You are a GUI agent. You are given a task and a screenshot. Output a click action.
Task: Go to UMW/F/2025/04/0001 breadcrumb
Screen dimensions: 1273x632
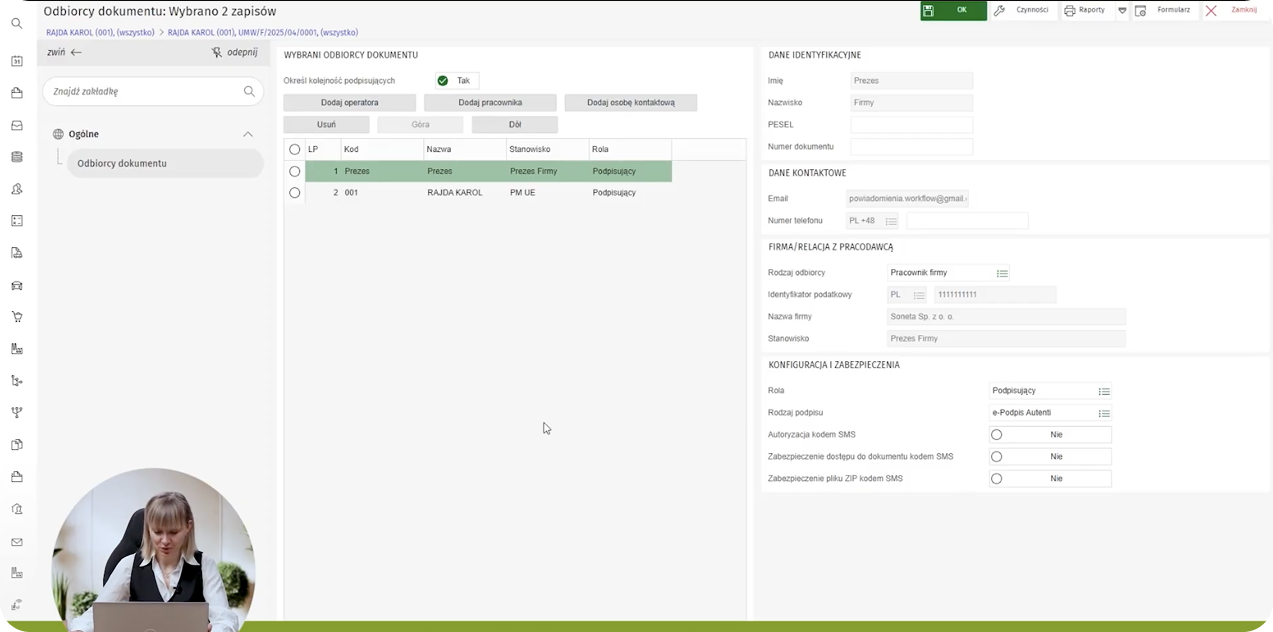coord(263,32)
